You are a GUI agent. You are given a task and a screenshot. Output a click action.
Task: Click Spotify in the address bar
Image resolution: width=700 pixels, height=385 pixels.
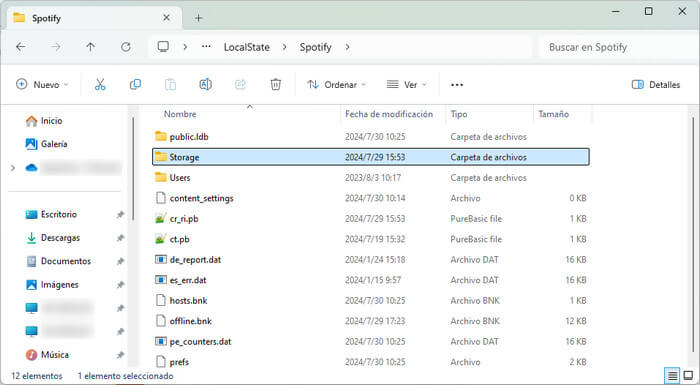click(316, 47)
